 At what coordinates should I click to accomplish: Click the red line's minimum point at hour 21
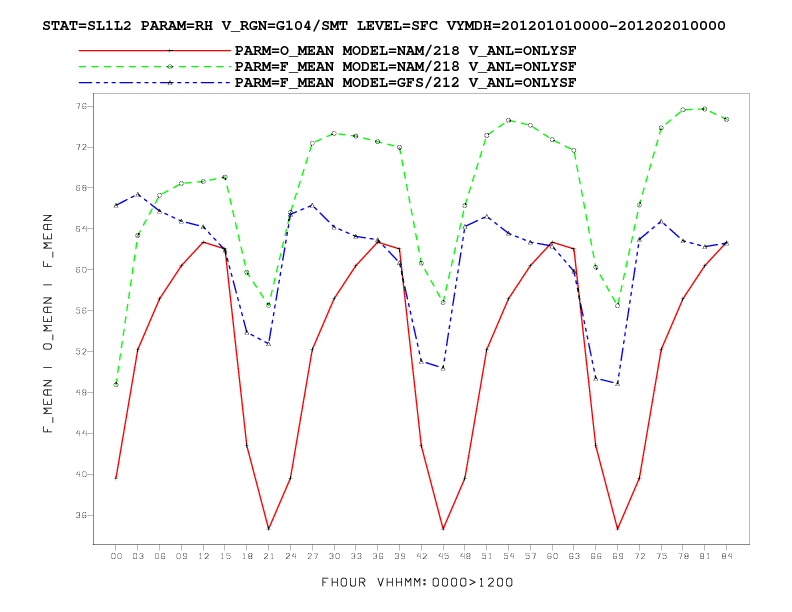point(269,529)
